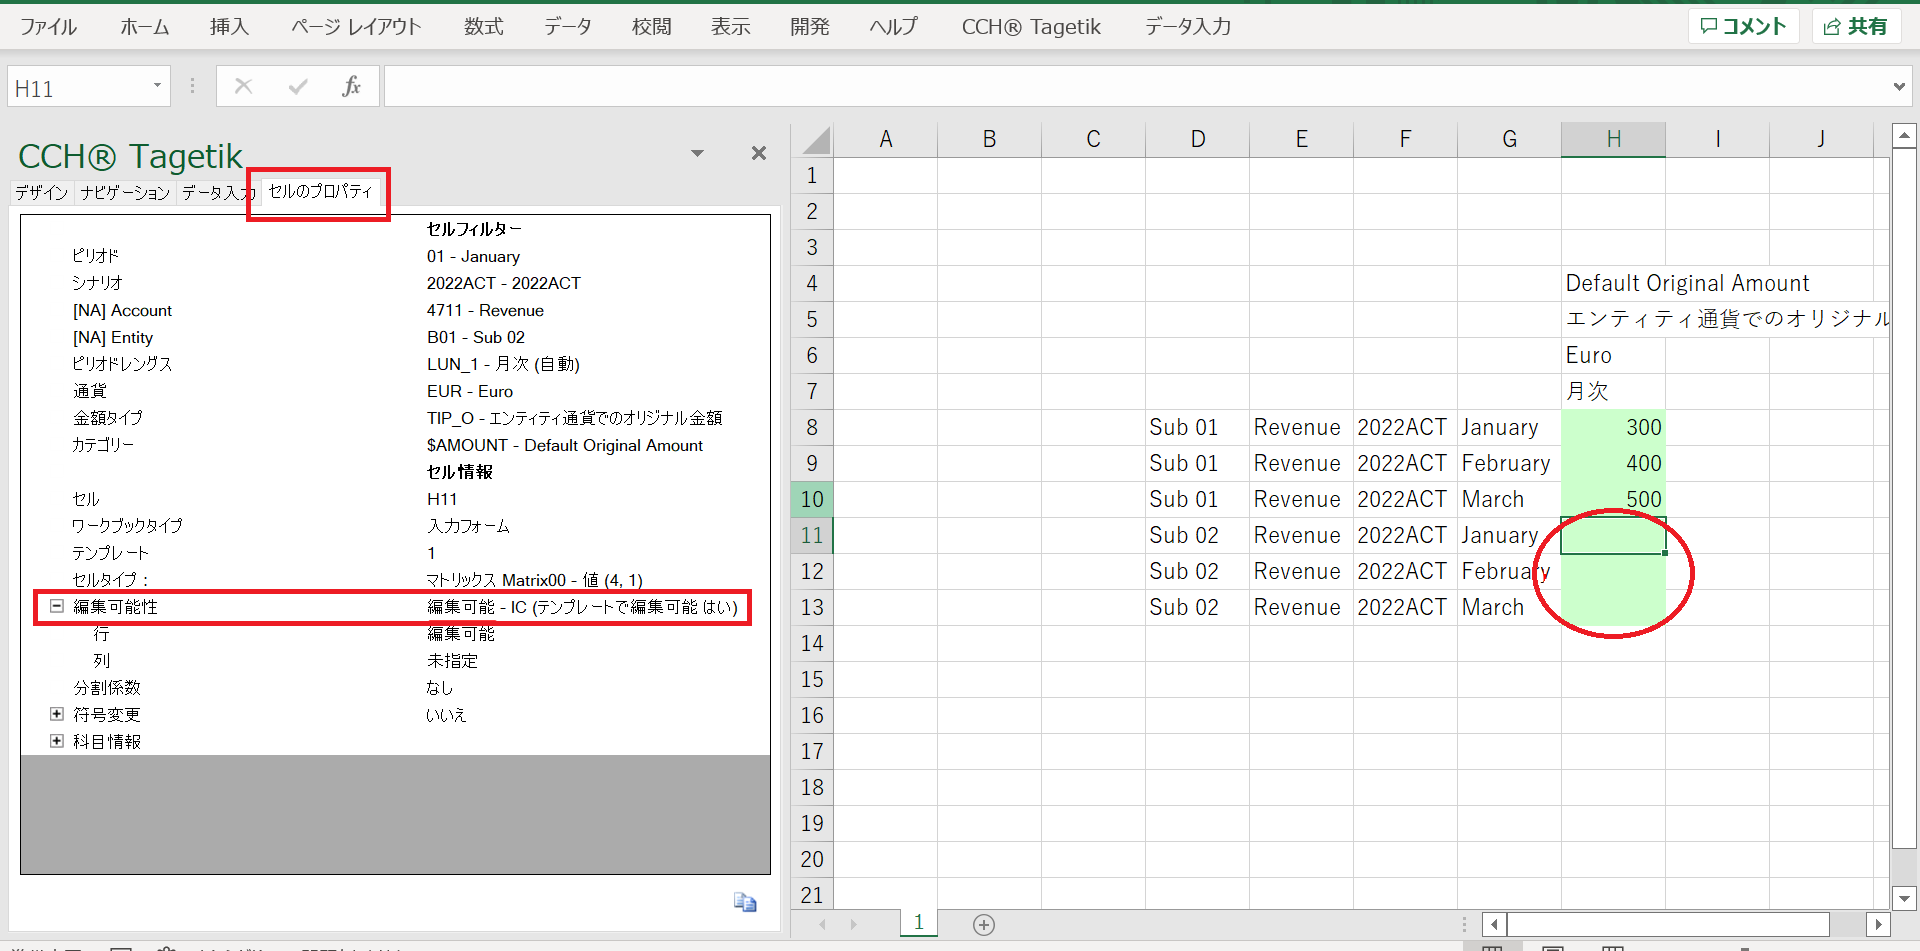Click the insert function fx icon
Screen dimensions: 1920x951
pos(351,87)
